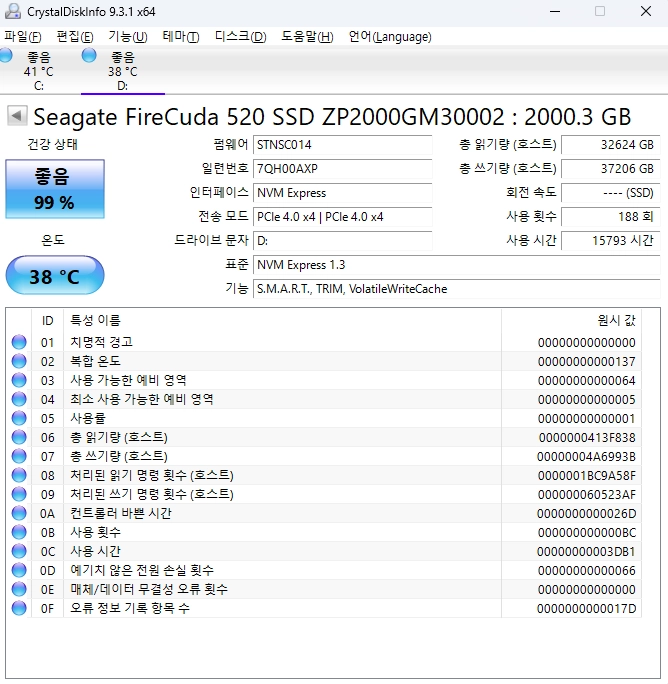Click the 특성 이름 column header
668x684 pixels.
coord(282,321)
